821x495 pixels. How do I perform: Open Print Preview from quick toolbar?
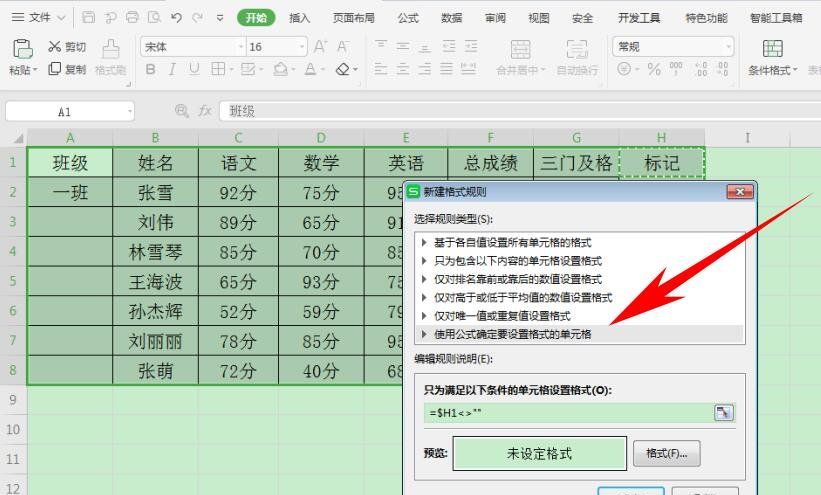click(x=154, y=17)
